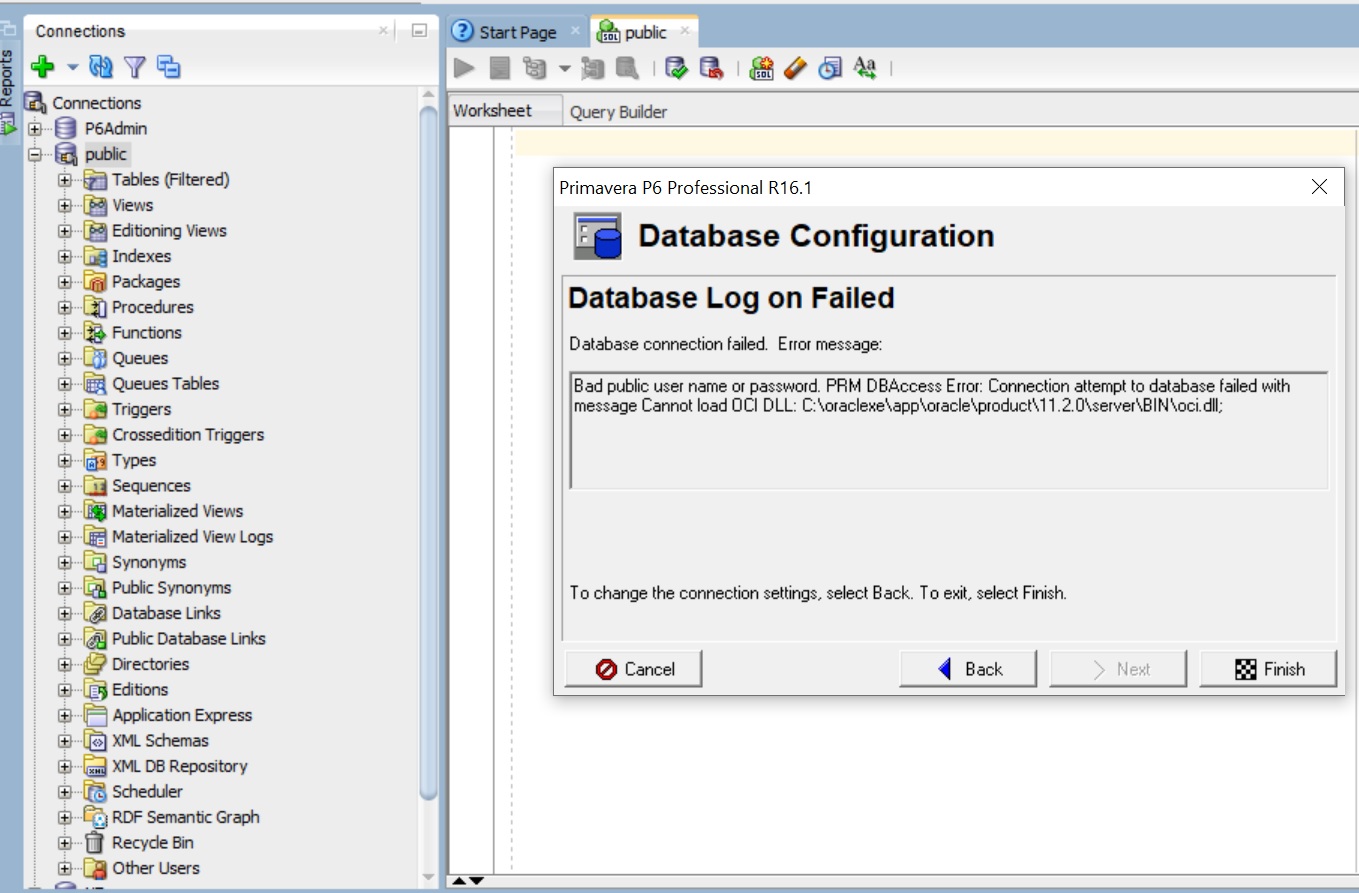Screen dimensions: 1359x893
Task: Expand the Procedures node
Action: tap(65, 307)
